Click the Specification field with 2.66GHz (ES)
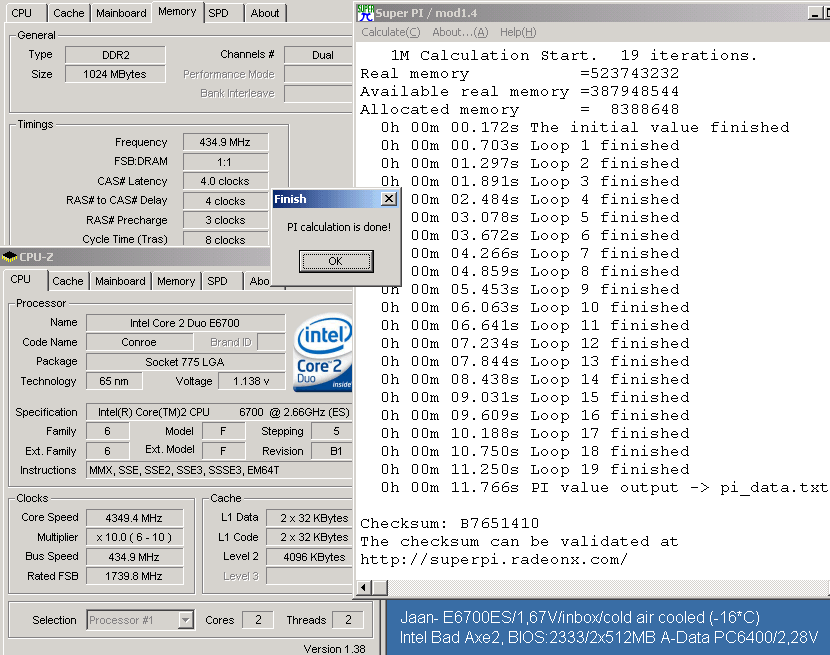 pos(219,412)
